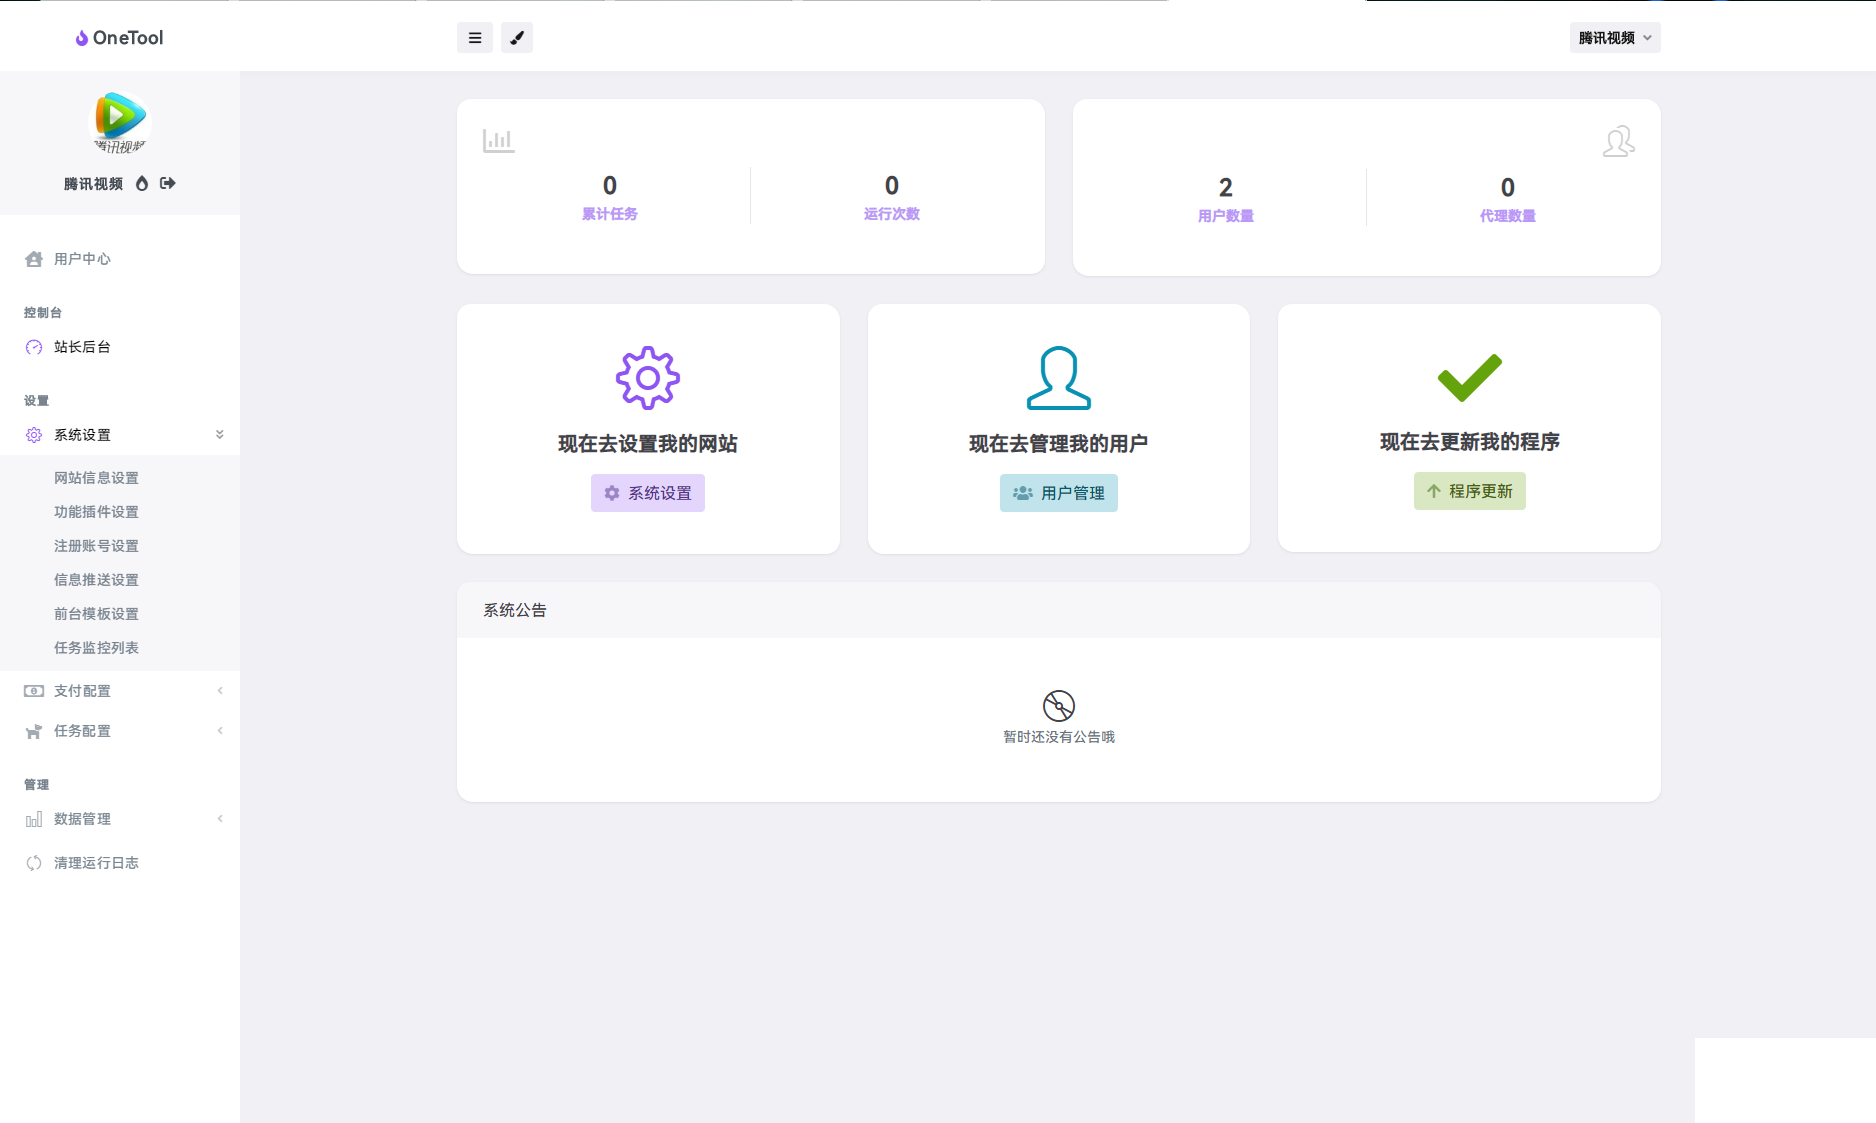Click the 系统设置 purple button
This screenshot has width=1876, height=1123.
pos(648,493)
